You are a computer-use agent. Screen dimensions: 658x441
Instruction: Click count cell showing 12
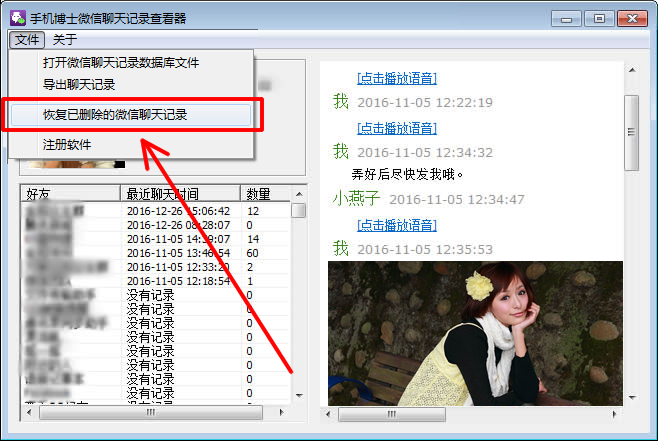[x=253, y=211]
